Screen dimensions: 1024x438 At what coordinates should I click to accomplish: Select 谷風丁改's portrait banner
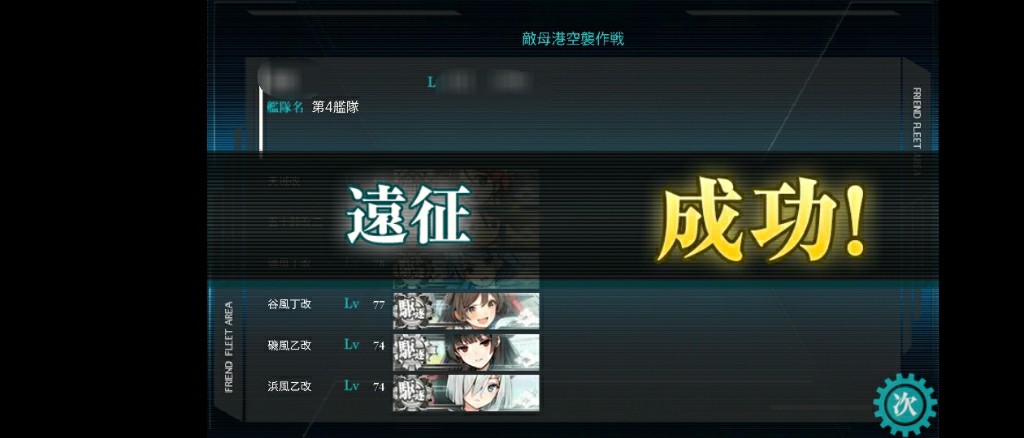click(x=466, y=310)
